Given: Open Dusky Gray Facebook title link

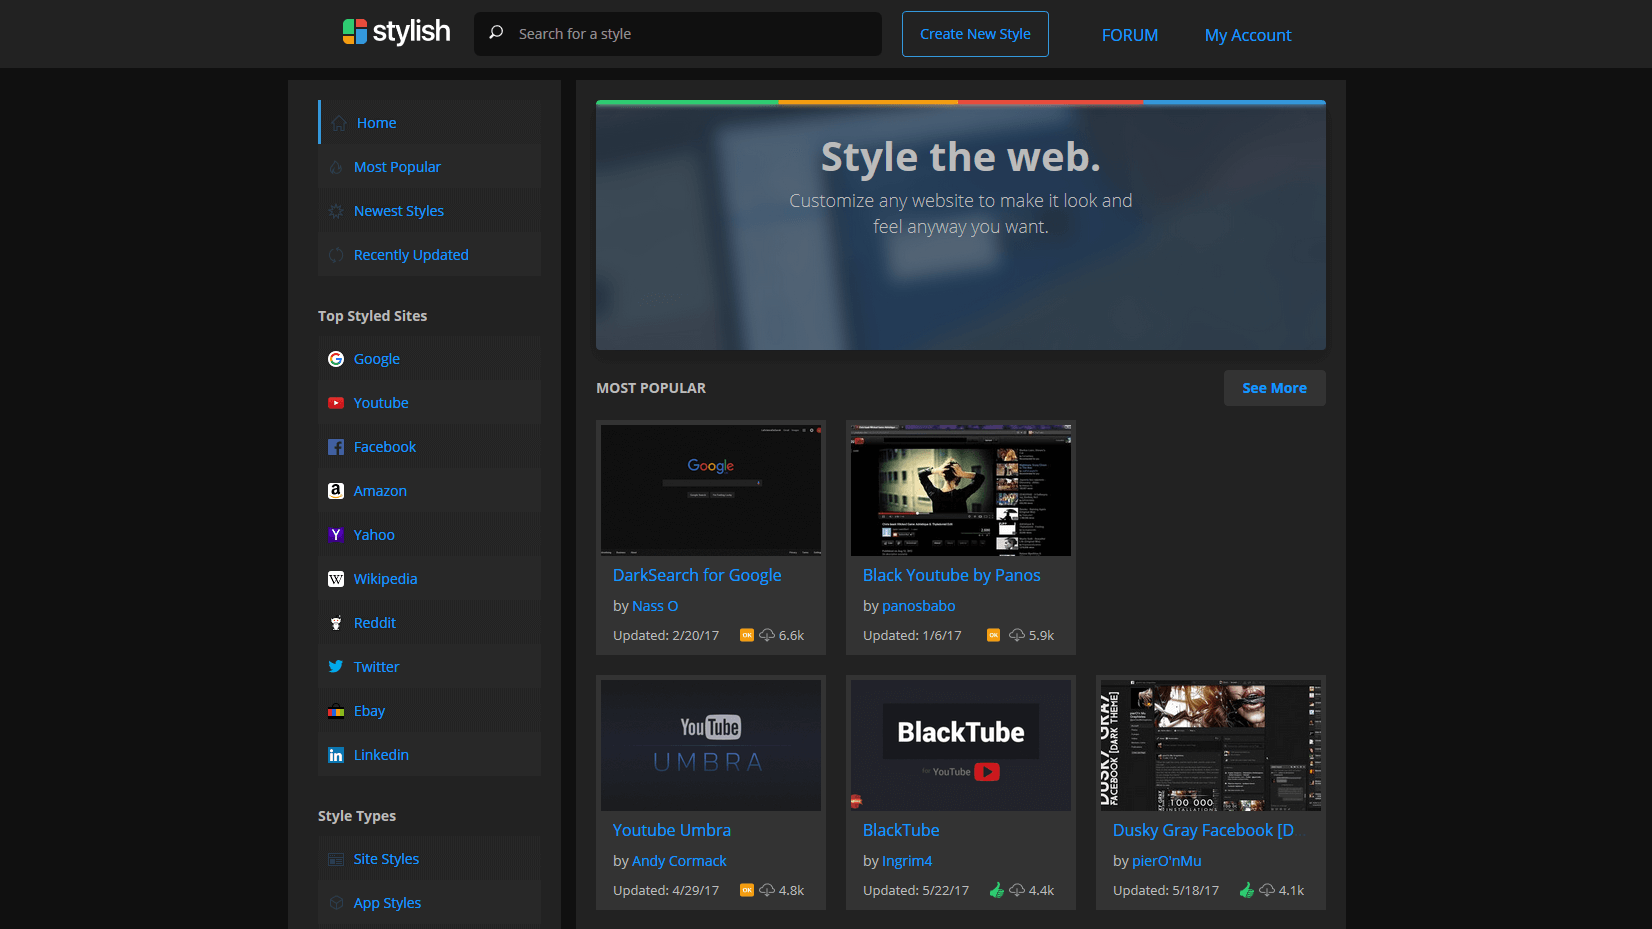Looking at the screenshot, I should click(x=1203, y=830).
